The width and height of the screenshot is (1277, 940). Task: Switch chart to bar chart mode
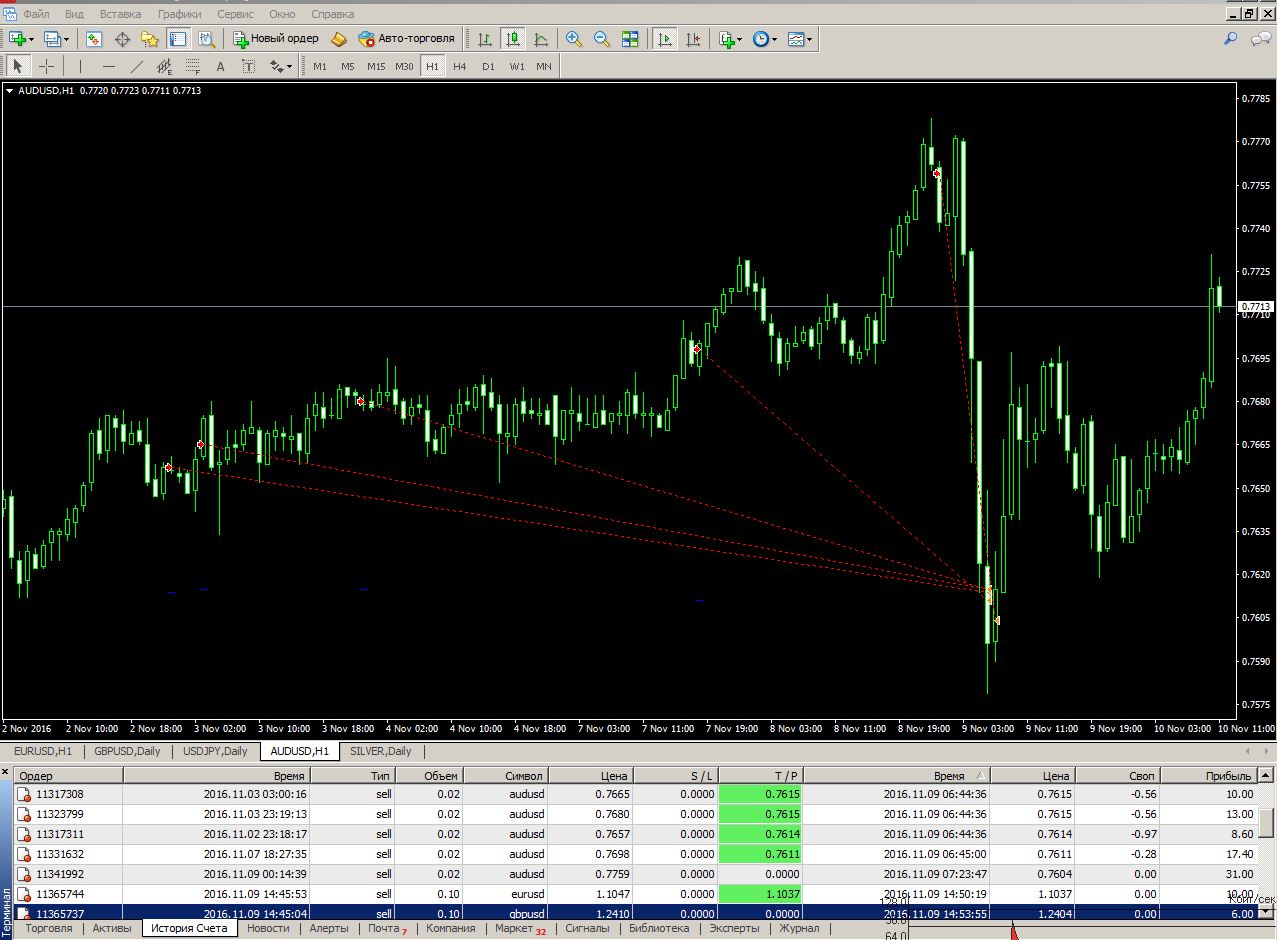pos(485,39)
